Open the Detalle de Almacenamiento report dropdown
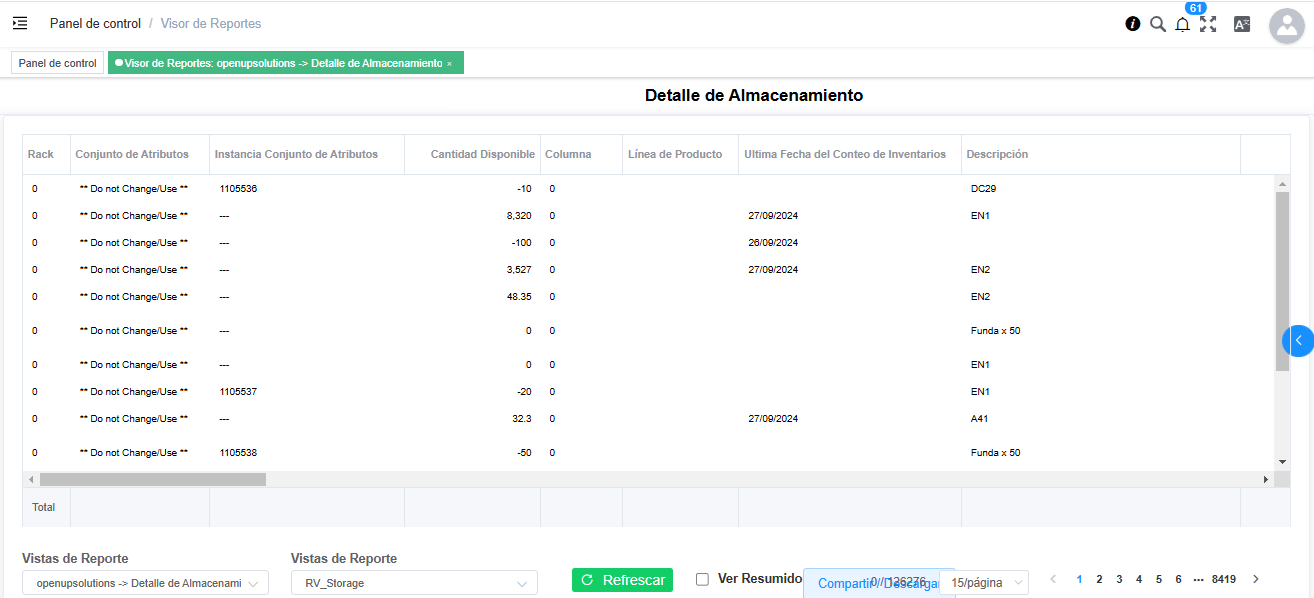The height and width of the screenshot is (598, 1314). tap(145, 583)
